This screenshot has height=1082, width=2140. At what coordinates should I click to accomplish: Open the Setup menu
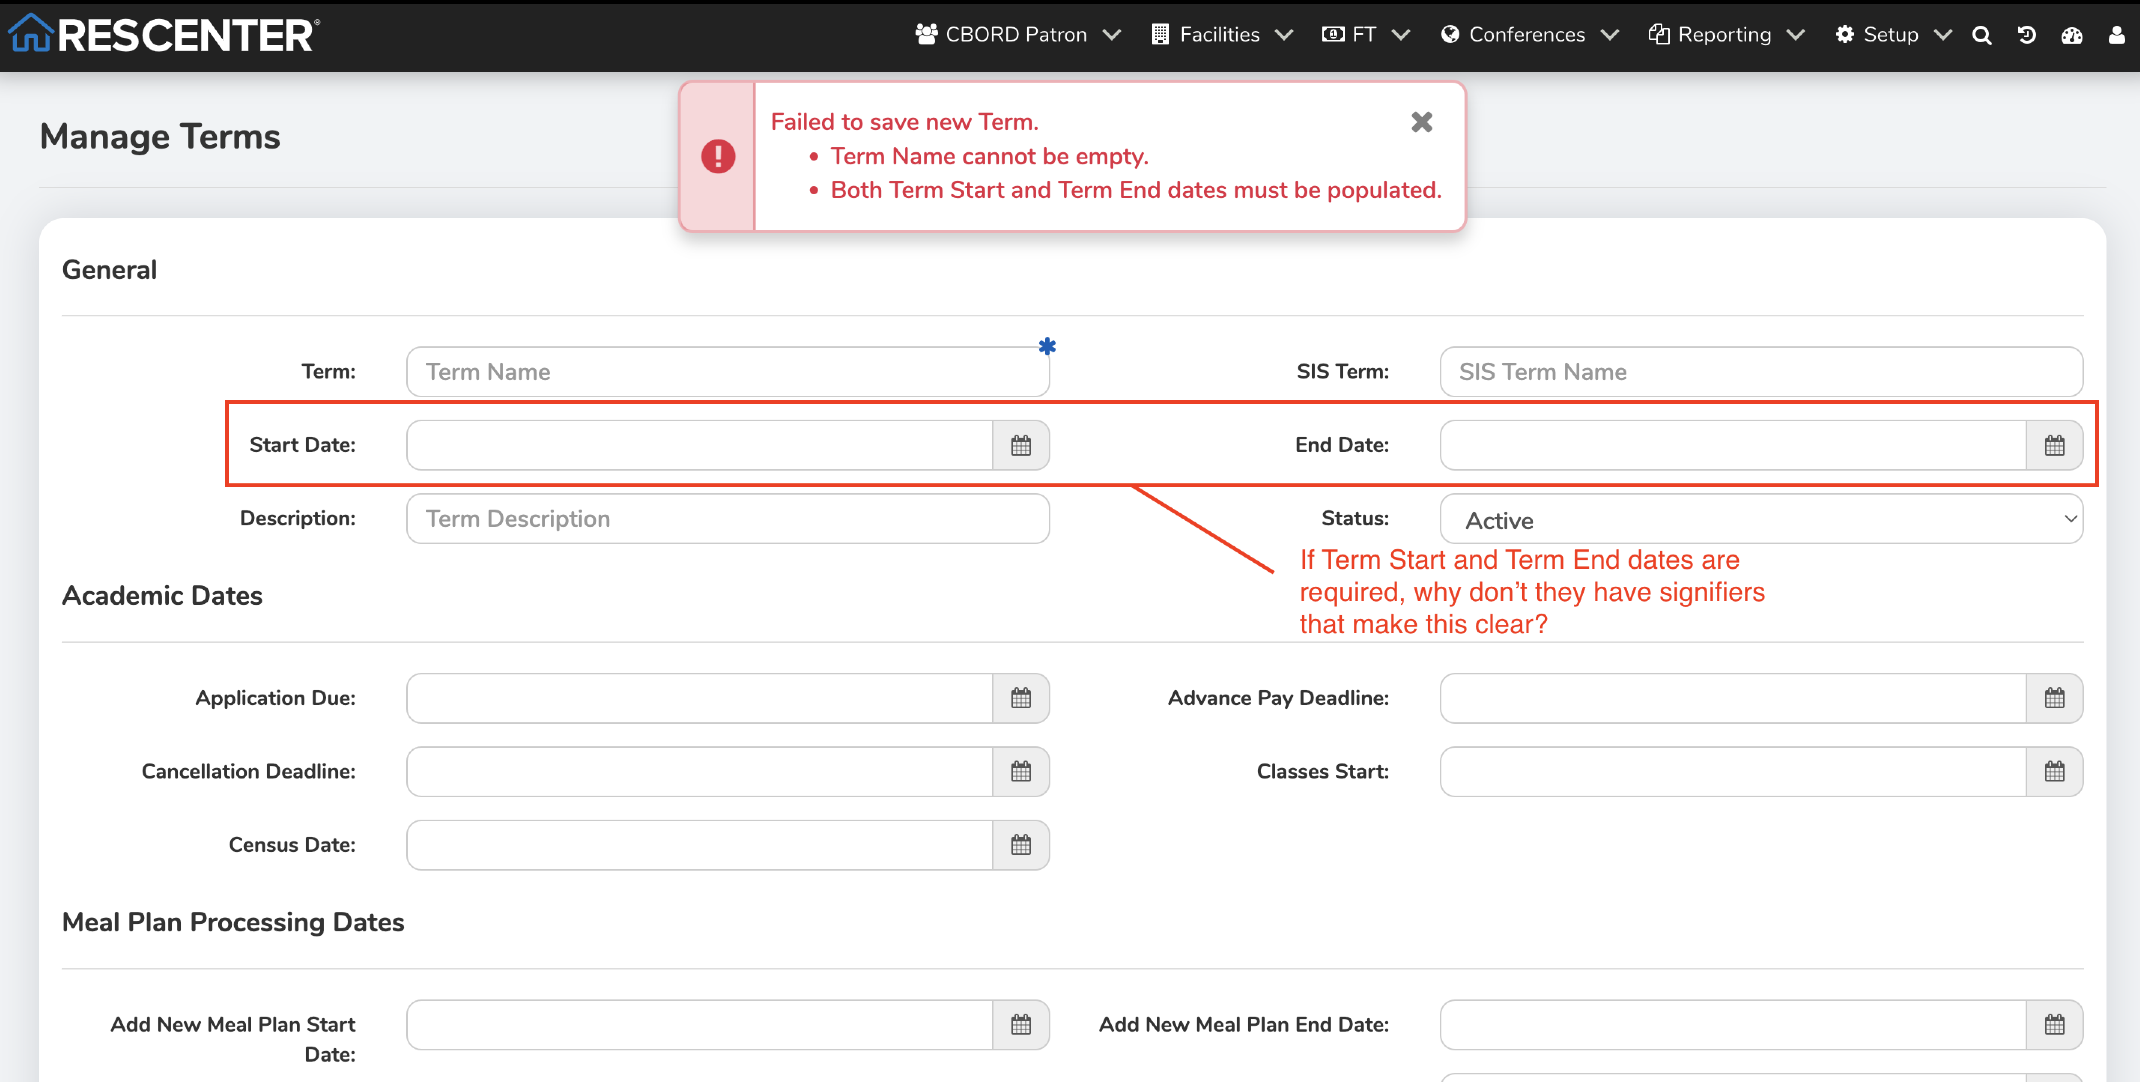click(1892, 35)
